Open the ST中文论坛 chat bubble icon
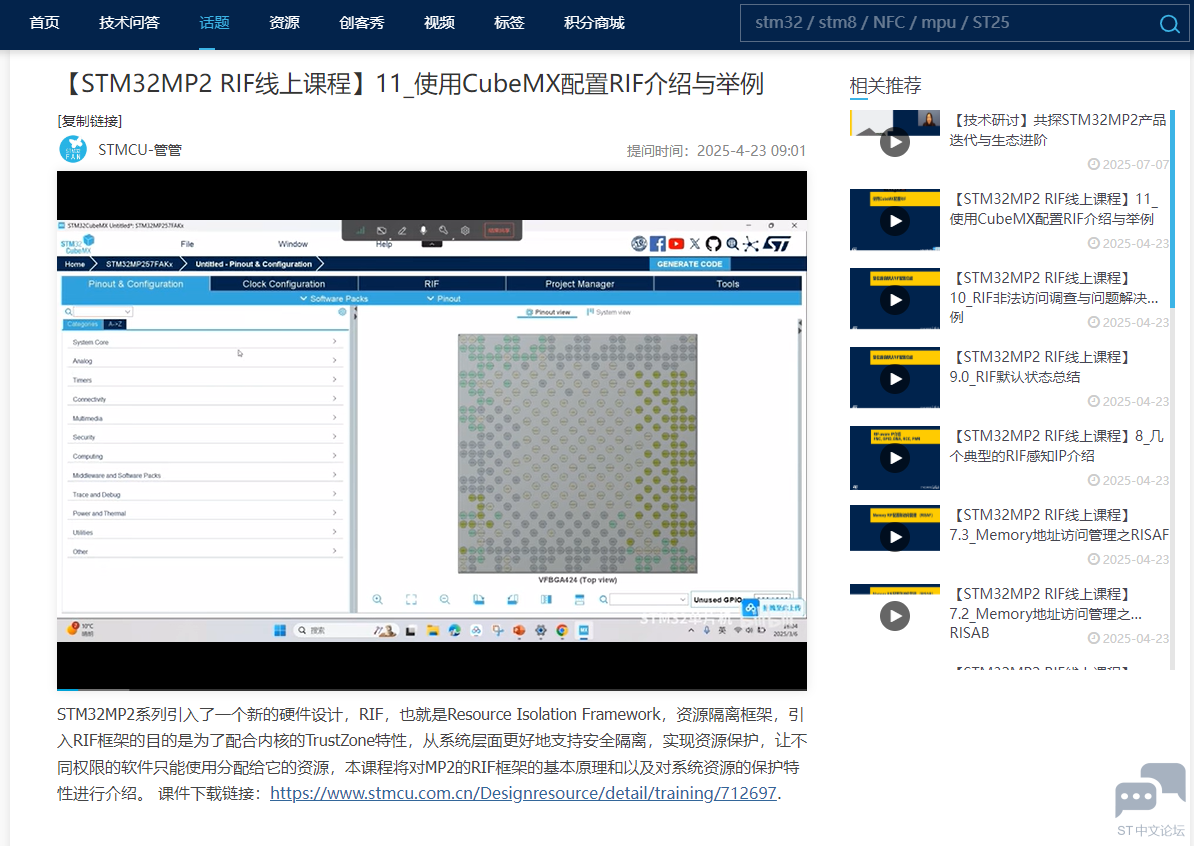 1150,790
